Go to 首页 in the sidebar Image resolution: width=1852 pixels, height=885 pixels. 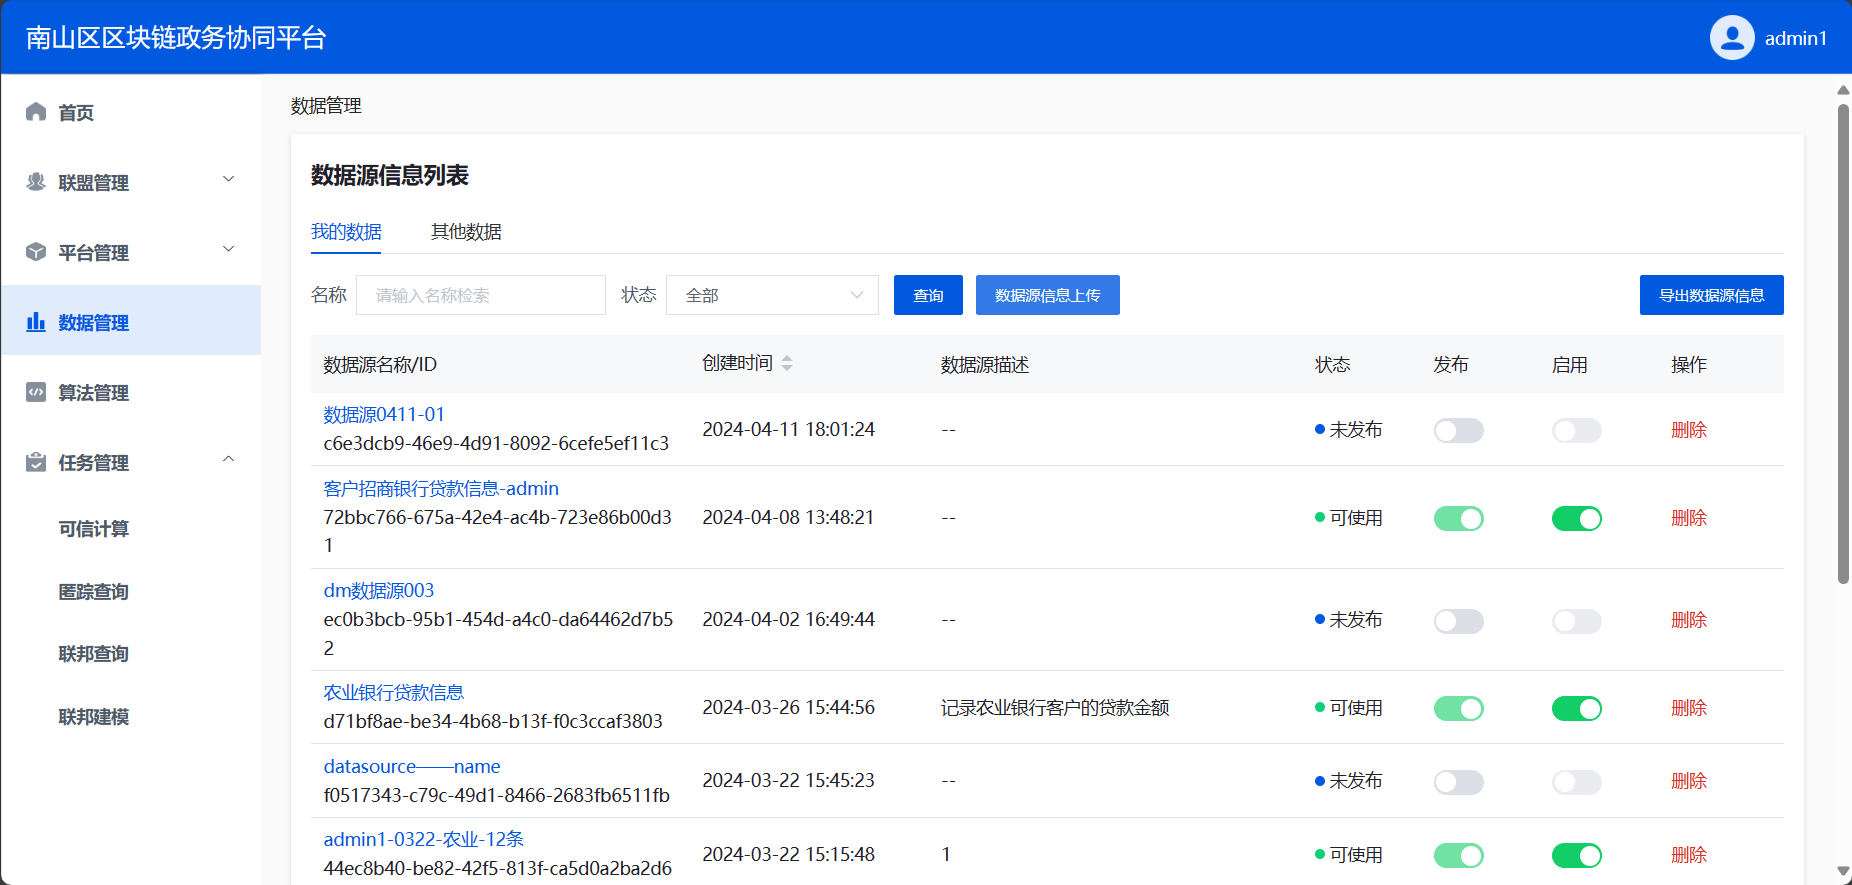click(x=131, y=112)
